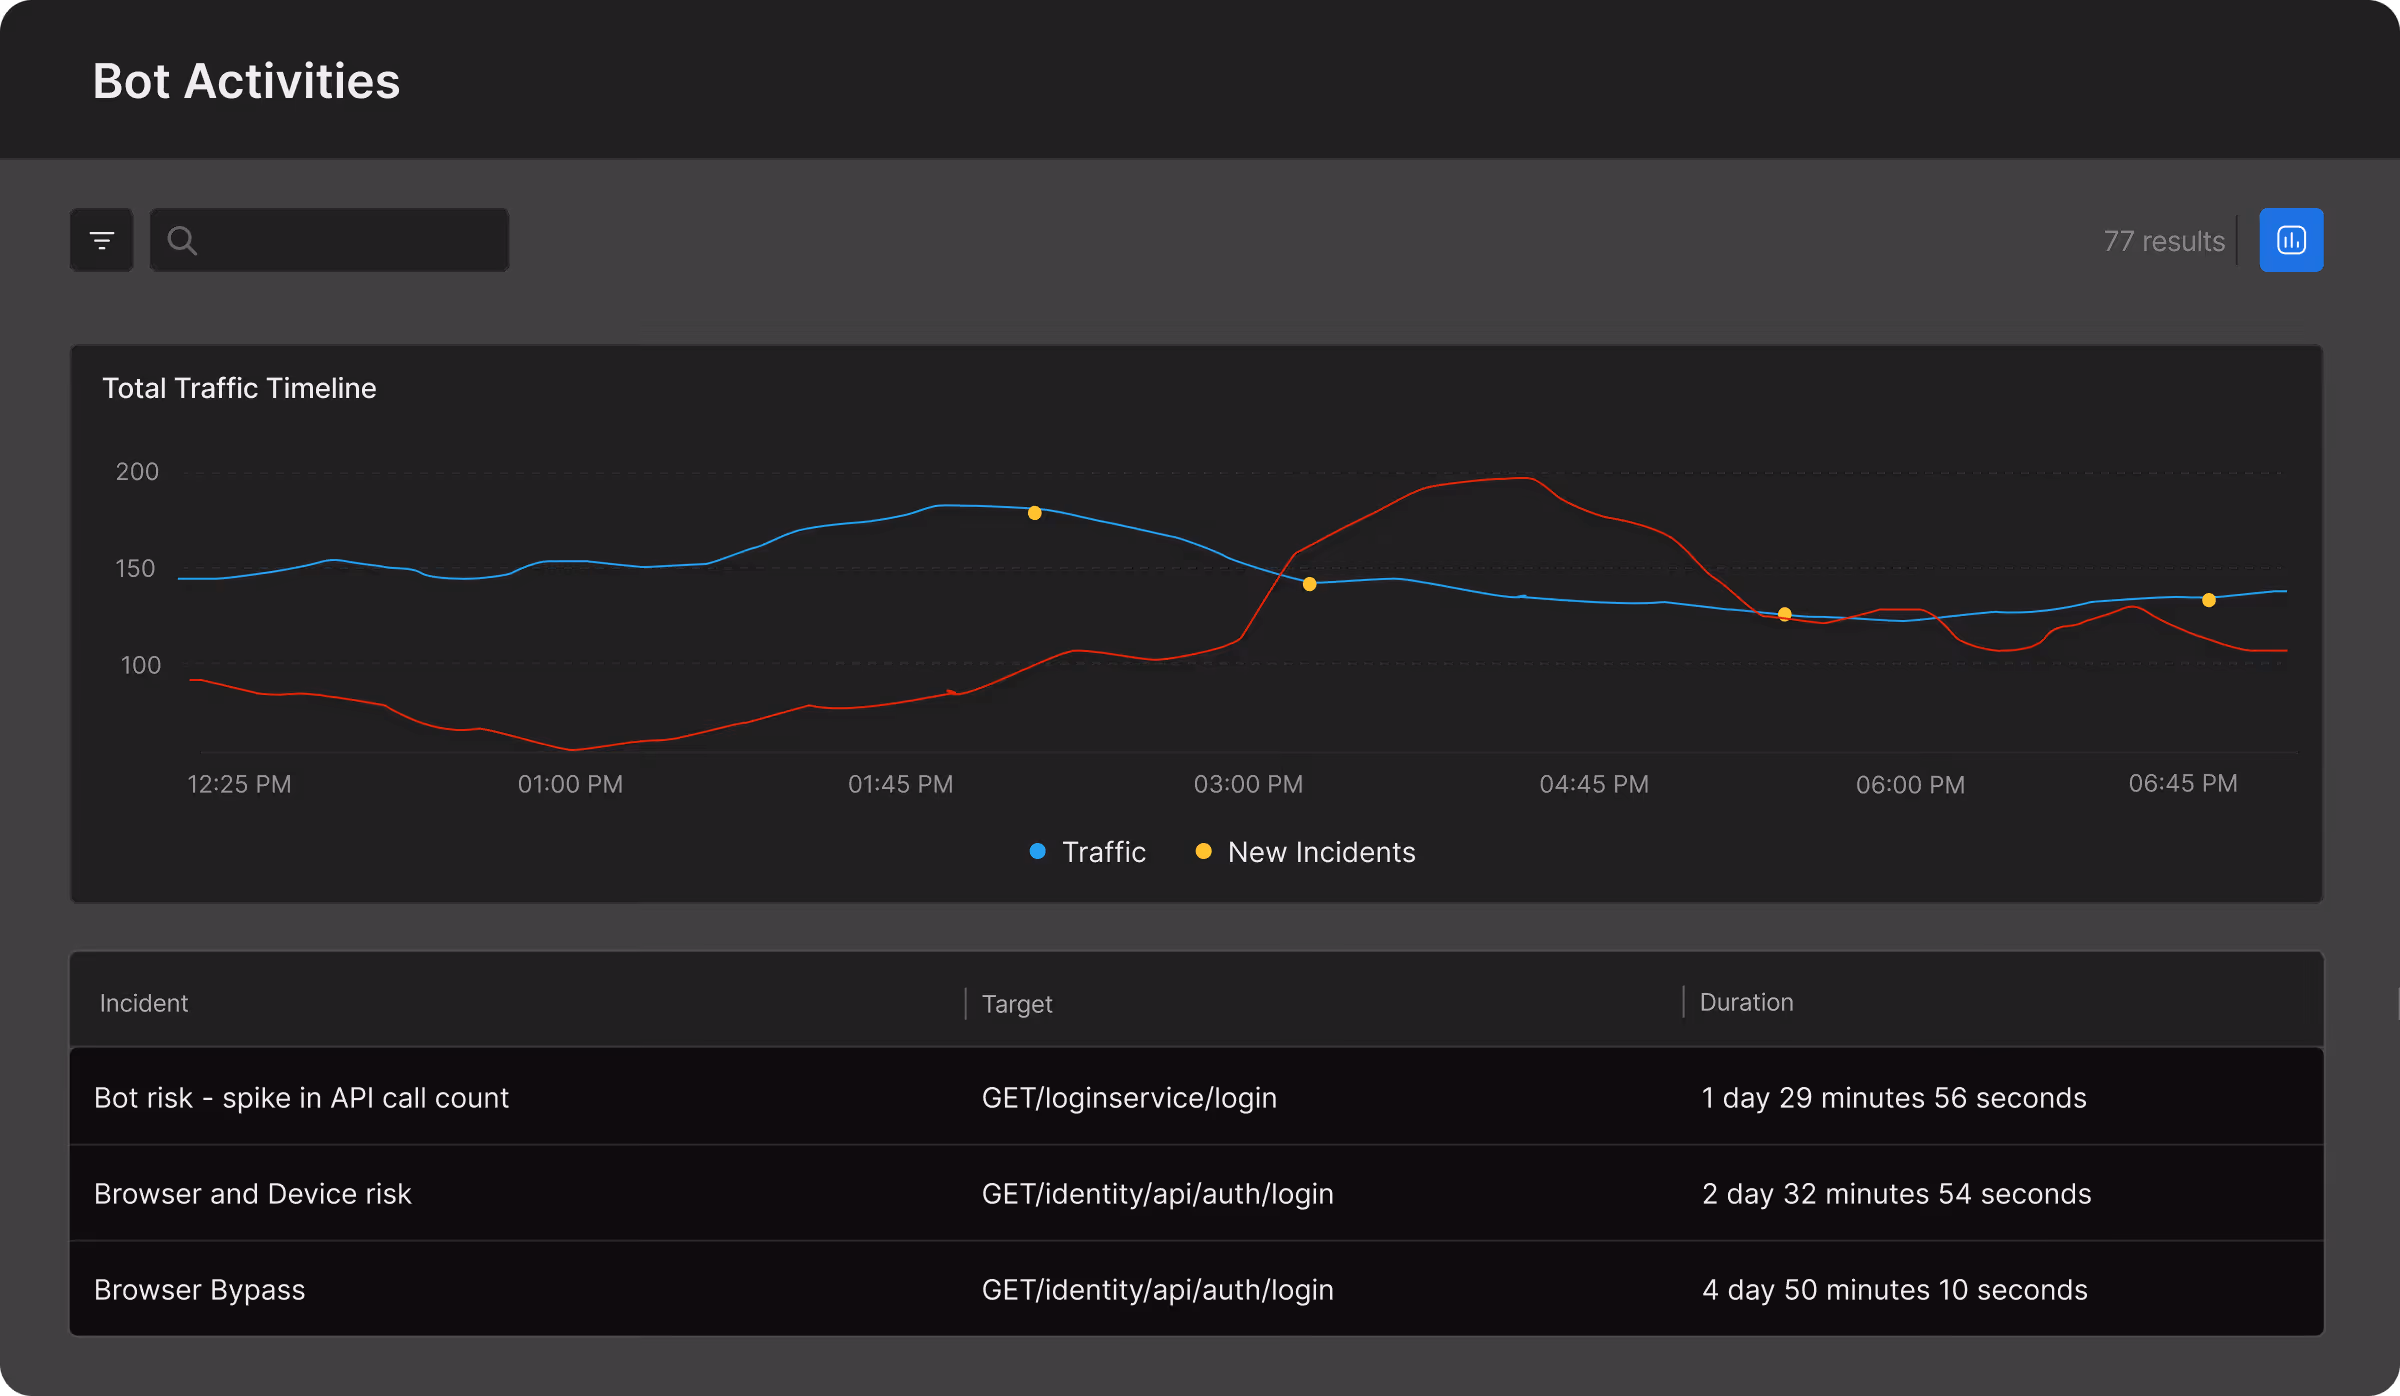Open the Browser Bypass incident details
Image resolution: width=2400 pixels, height=1396 pixels.
tap(199, 1289)
